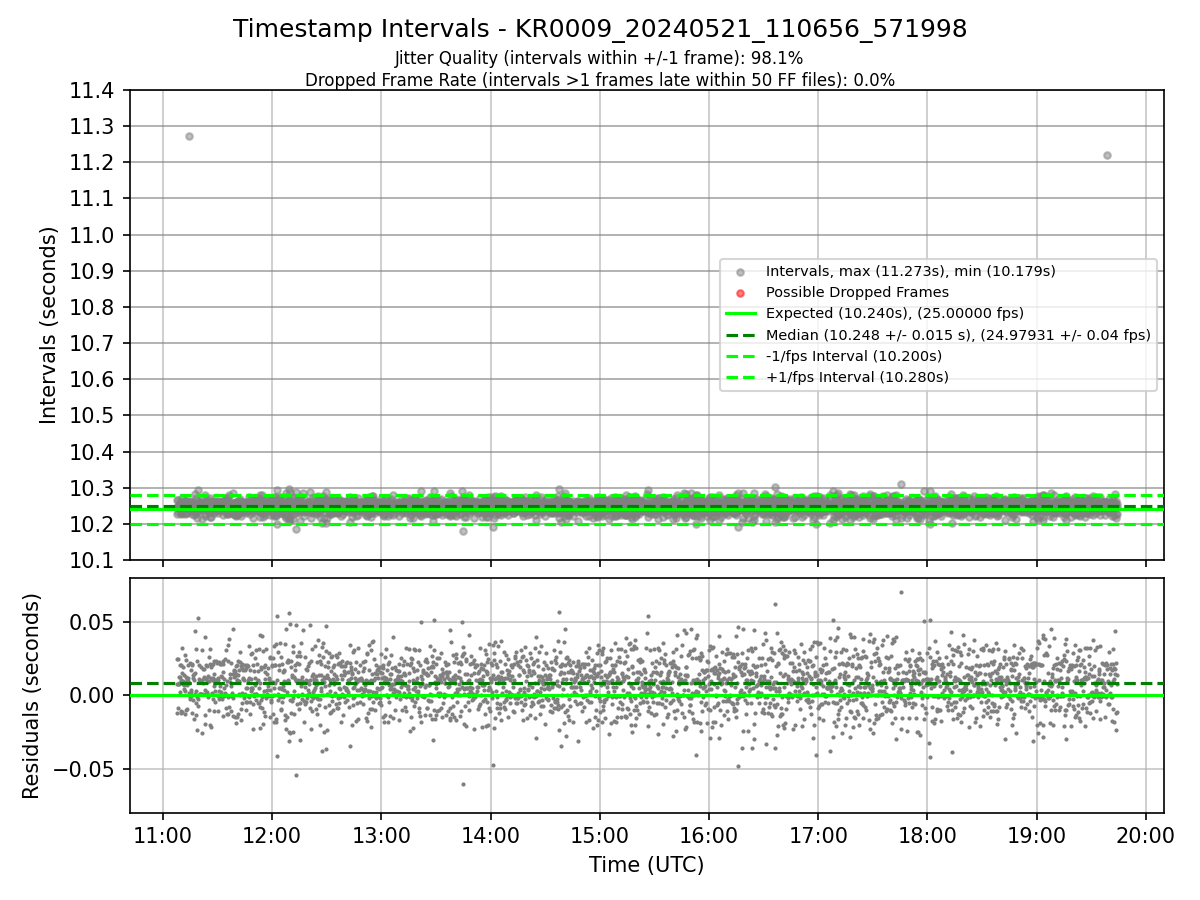1200x900 pixels.
Task: Click the 'Dropped Frame Rate' subtitle line
Action: click(x=600, y=80)
